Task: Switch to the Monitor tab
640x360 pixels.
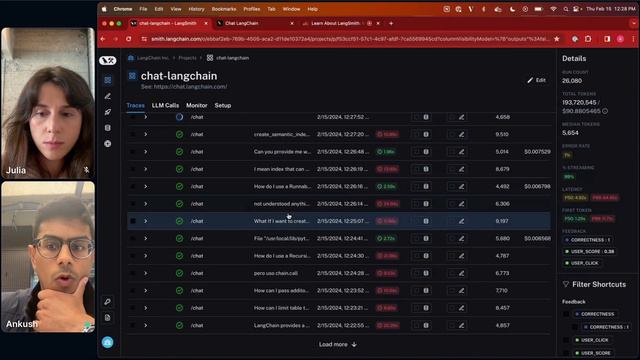Action: 197,105
